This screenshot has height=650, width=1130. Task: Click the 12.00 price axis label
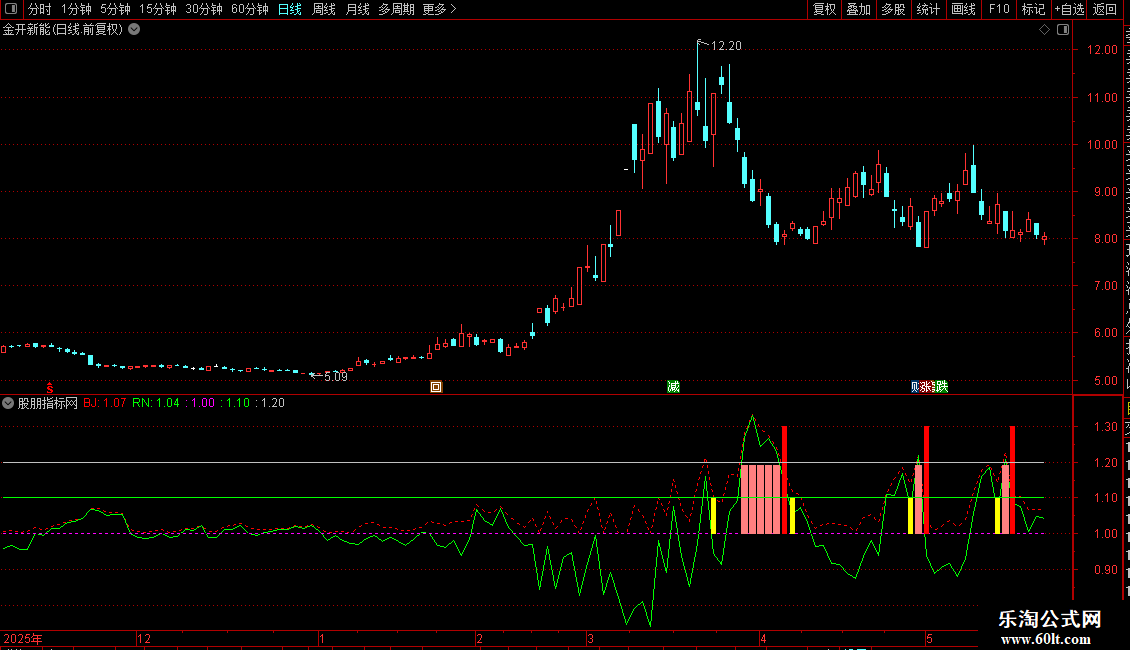point(1102,50)
